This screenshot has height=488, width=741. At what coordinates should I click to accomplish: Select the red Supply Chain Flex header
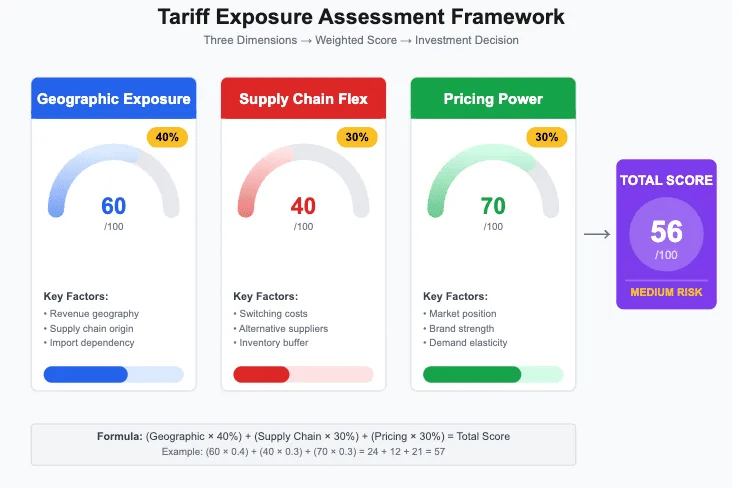pos(303,99)
